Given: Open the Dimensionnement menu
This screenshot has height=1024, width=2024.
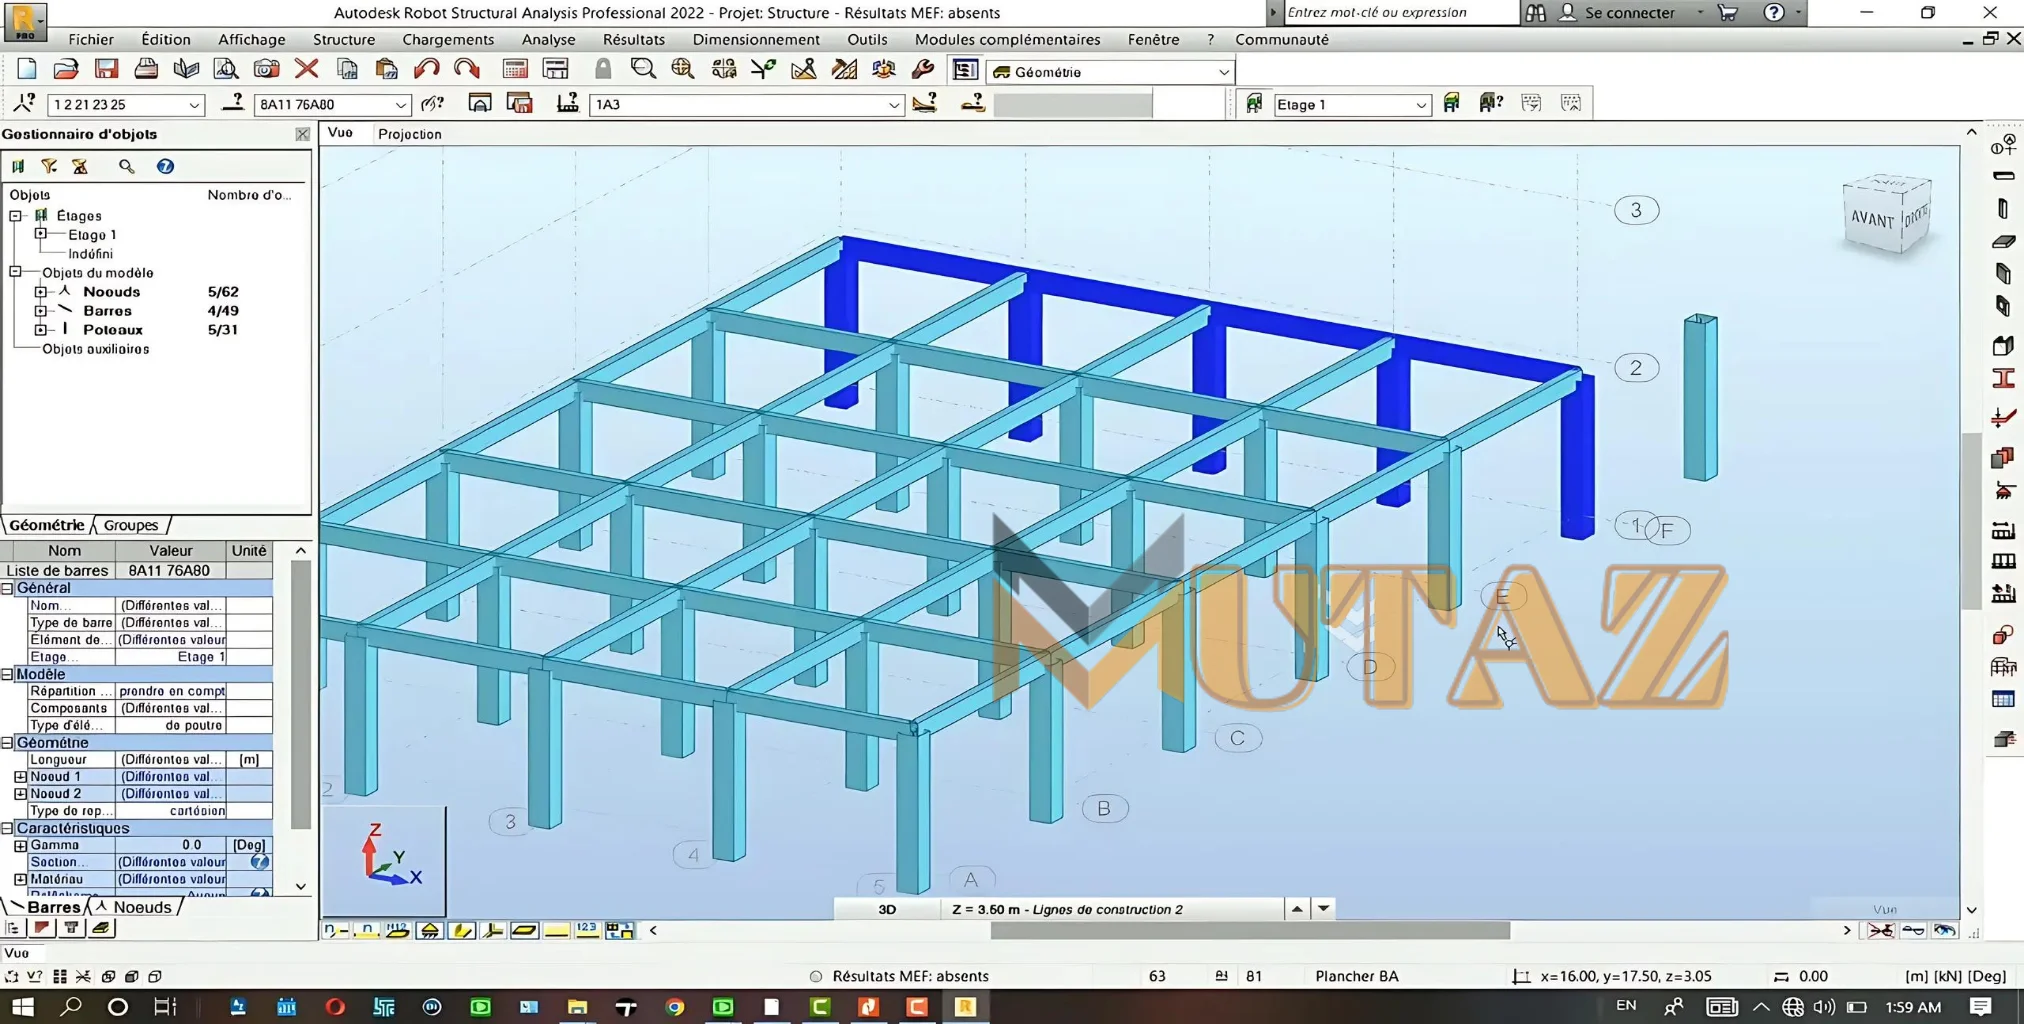Looking at the screenshot, I should 756,39.
